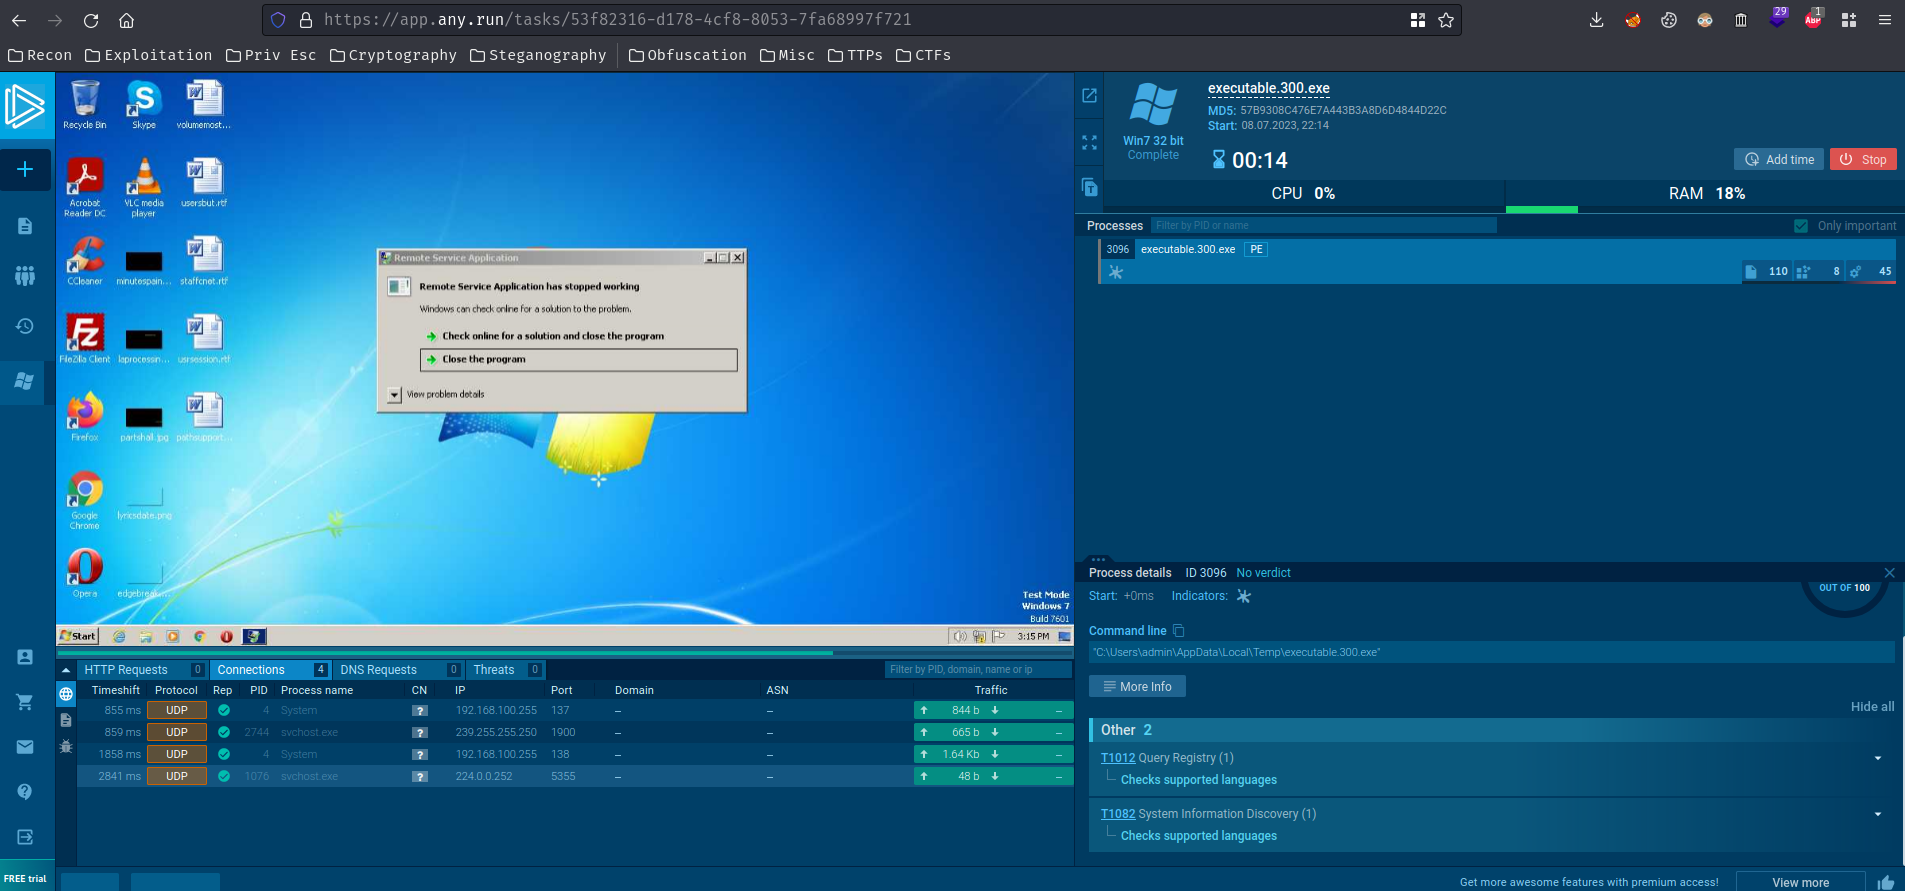
Task: Click the Add time button
Action: coord(1779,159)
